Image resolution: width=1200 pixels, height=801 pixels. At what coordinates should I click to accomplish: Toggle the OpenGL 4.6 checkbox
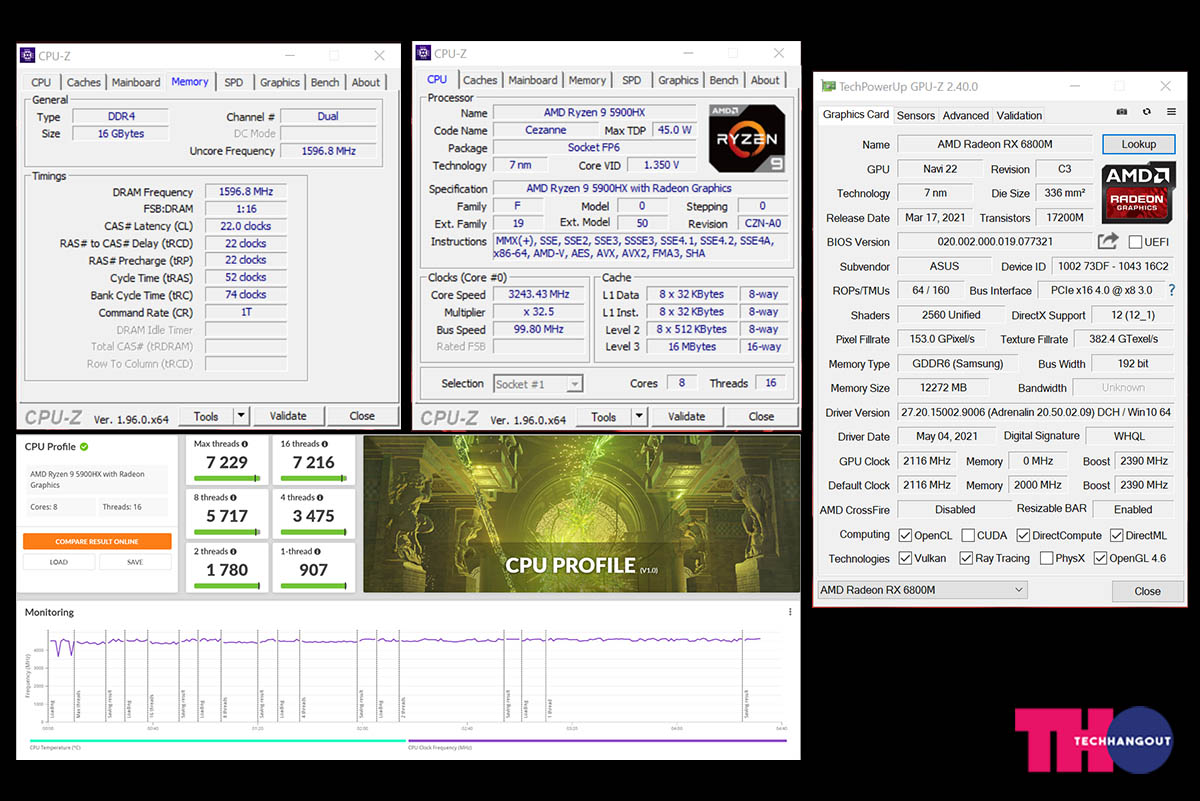click(x=1100, y=559)
